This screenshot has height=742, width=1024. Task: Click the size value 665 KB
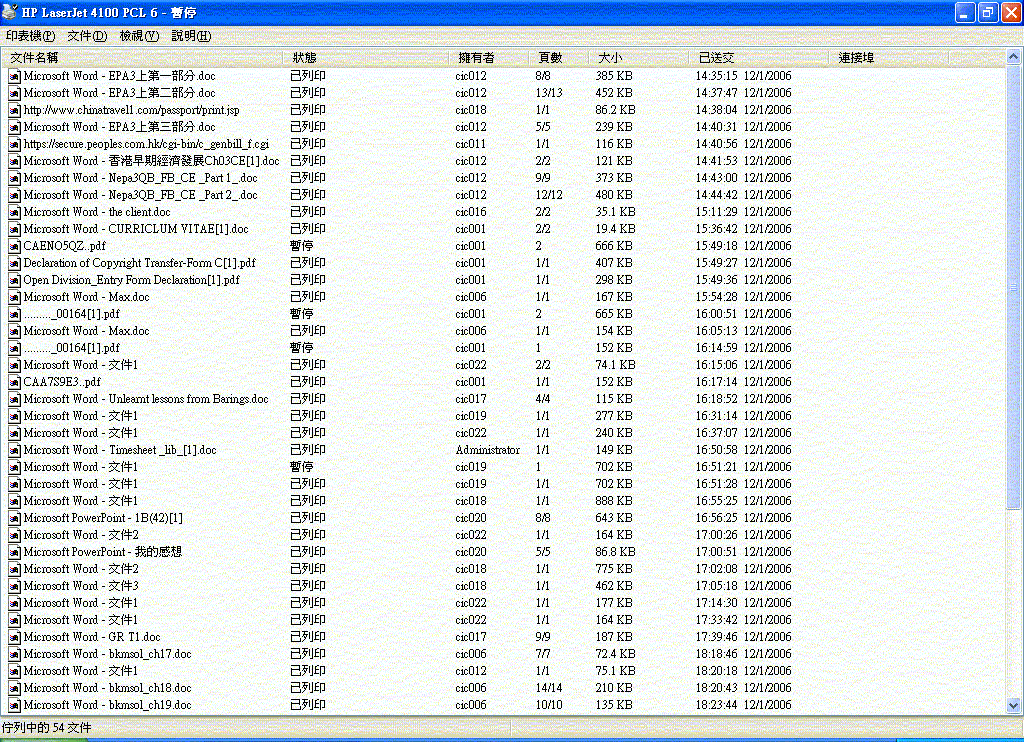[614, 314]
